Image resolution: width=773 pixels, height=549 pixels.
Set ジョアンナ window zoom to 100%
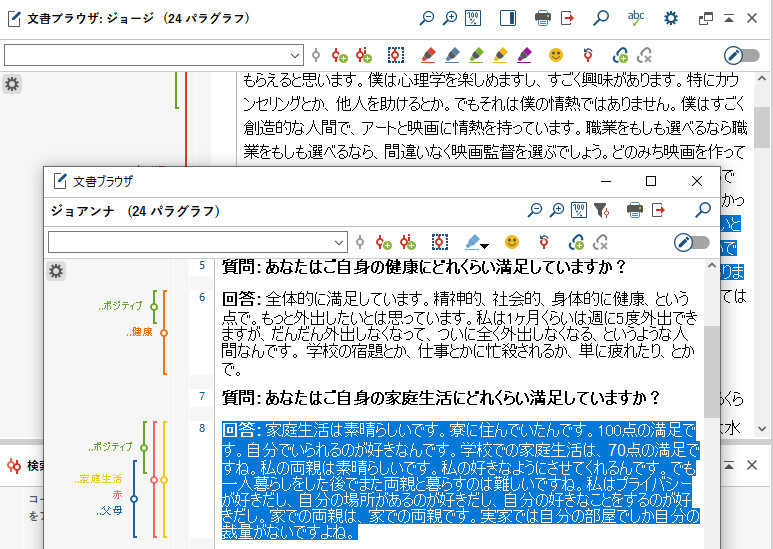579,210
